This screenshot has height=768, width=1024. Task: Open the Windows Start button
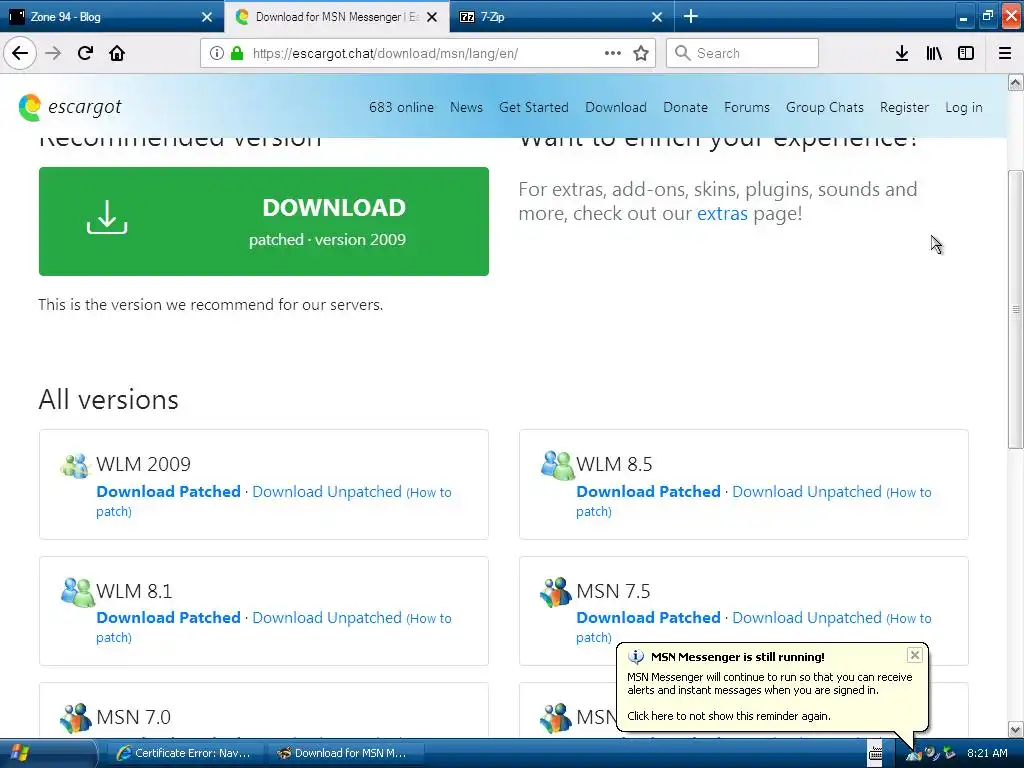pyautogui.click(x=20, y=754)
